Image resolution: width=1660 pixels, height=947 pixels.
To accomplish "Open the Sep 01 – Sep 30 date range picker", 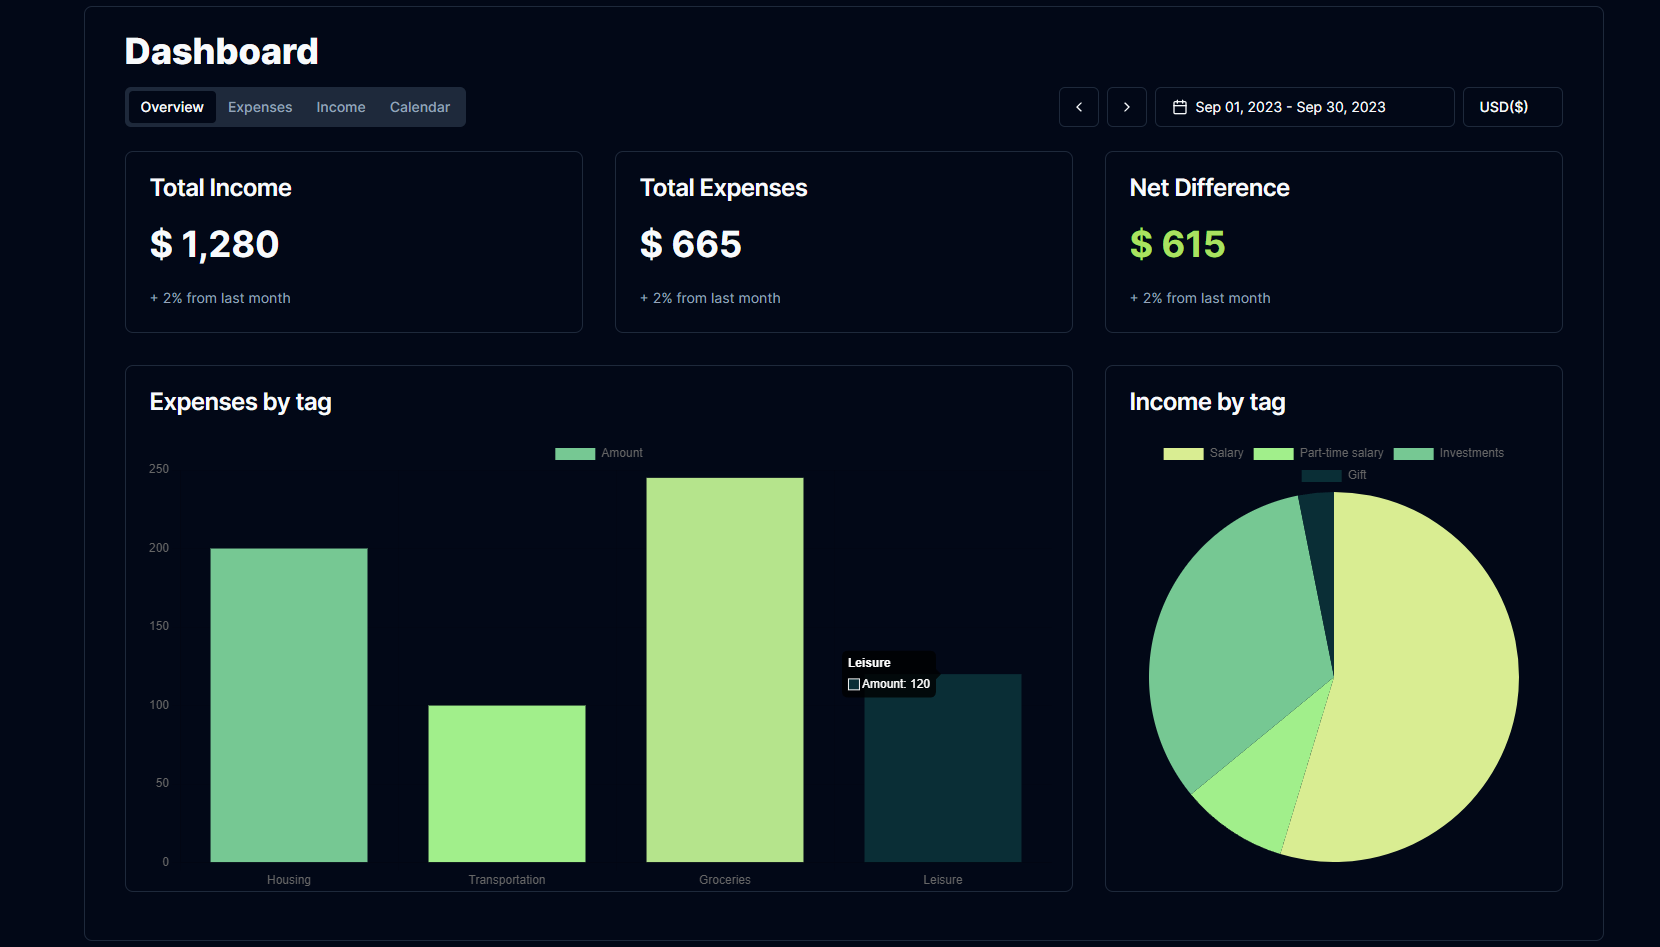I will point(1305,107).
